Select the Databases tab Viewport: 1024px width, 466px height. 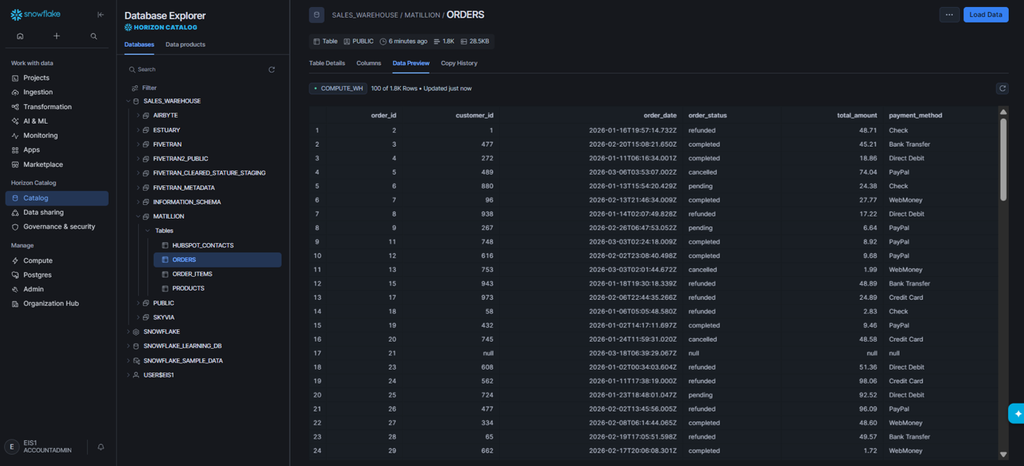(x=139, y=44)
